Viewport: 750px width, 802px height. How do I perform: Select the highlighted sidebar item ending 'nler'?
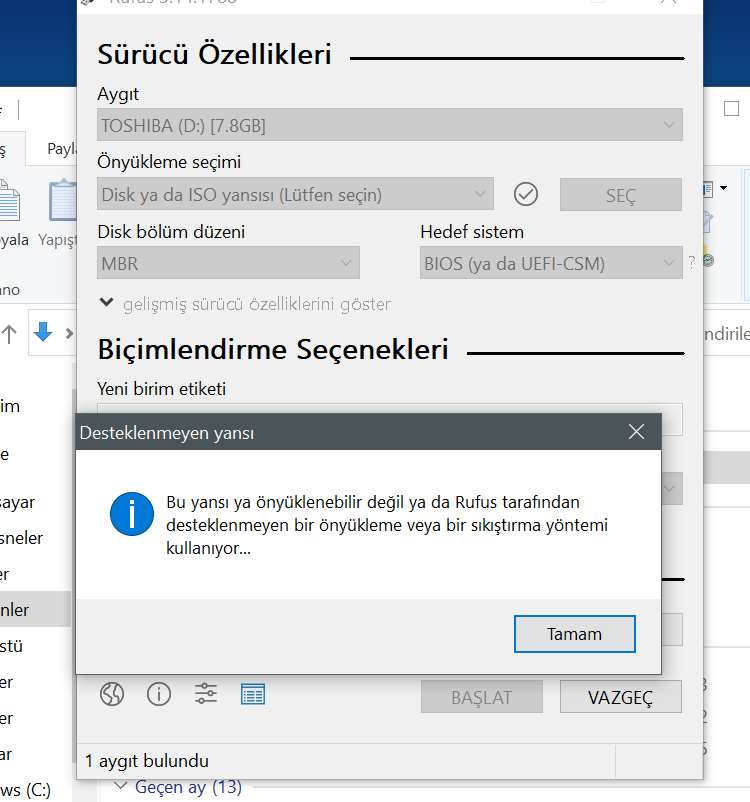pyautogui.click(x=35, y=609)
